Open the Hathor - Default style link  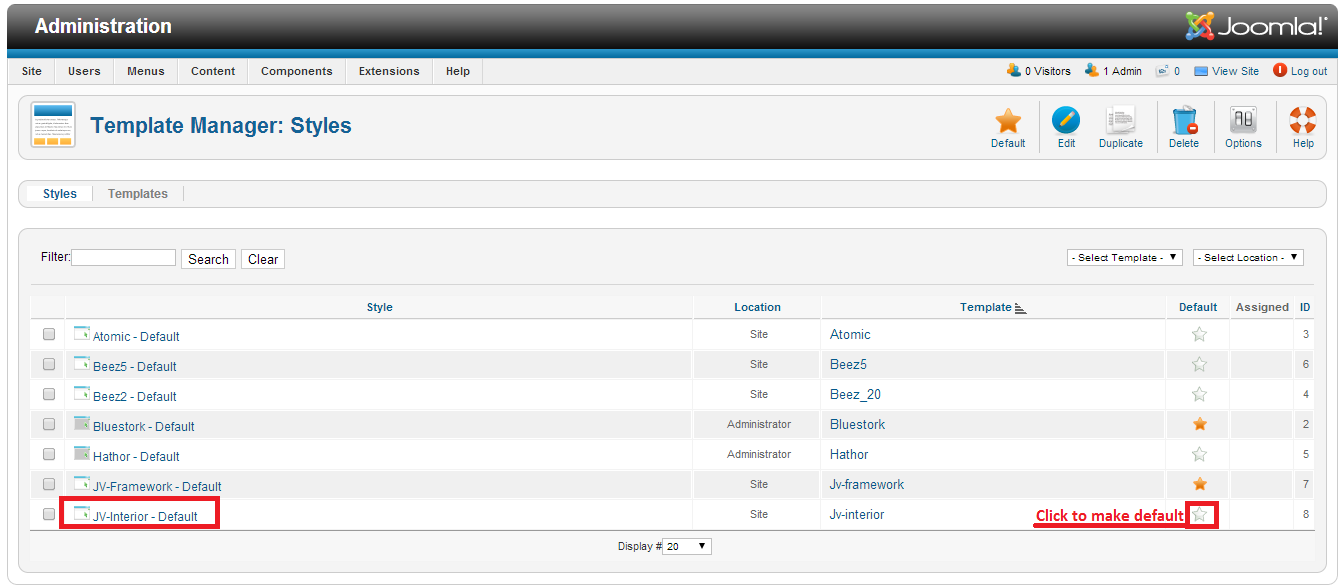point(136,457)
